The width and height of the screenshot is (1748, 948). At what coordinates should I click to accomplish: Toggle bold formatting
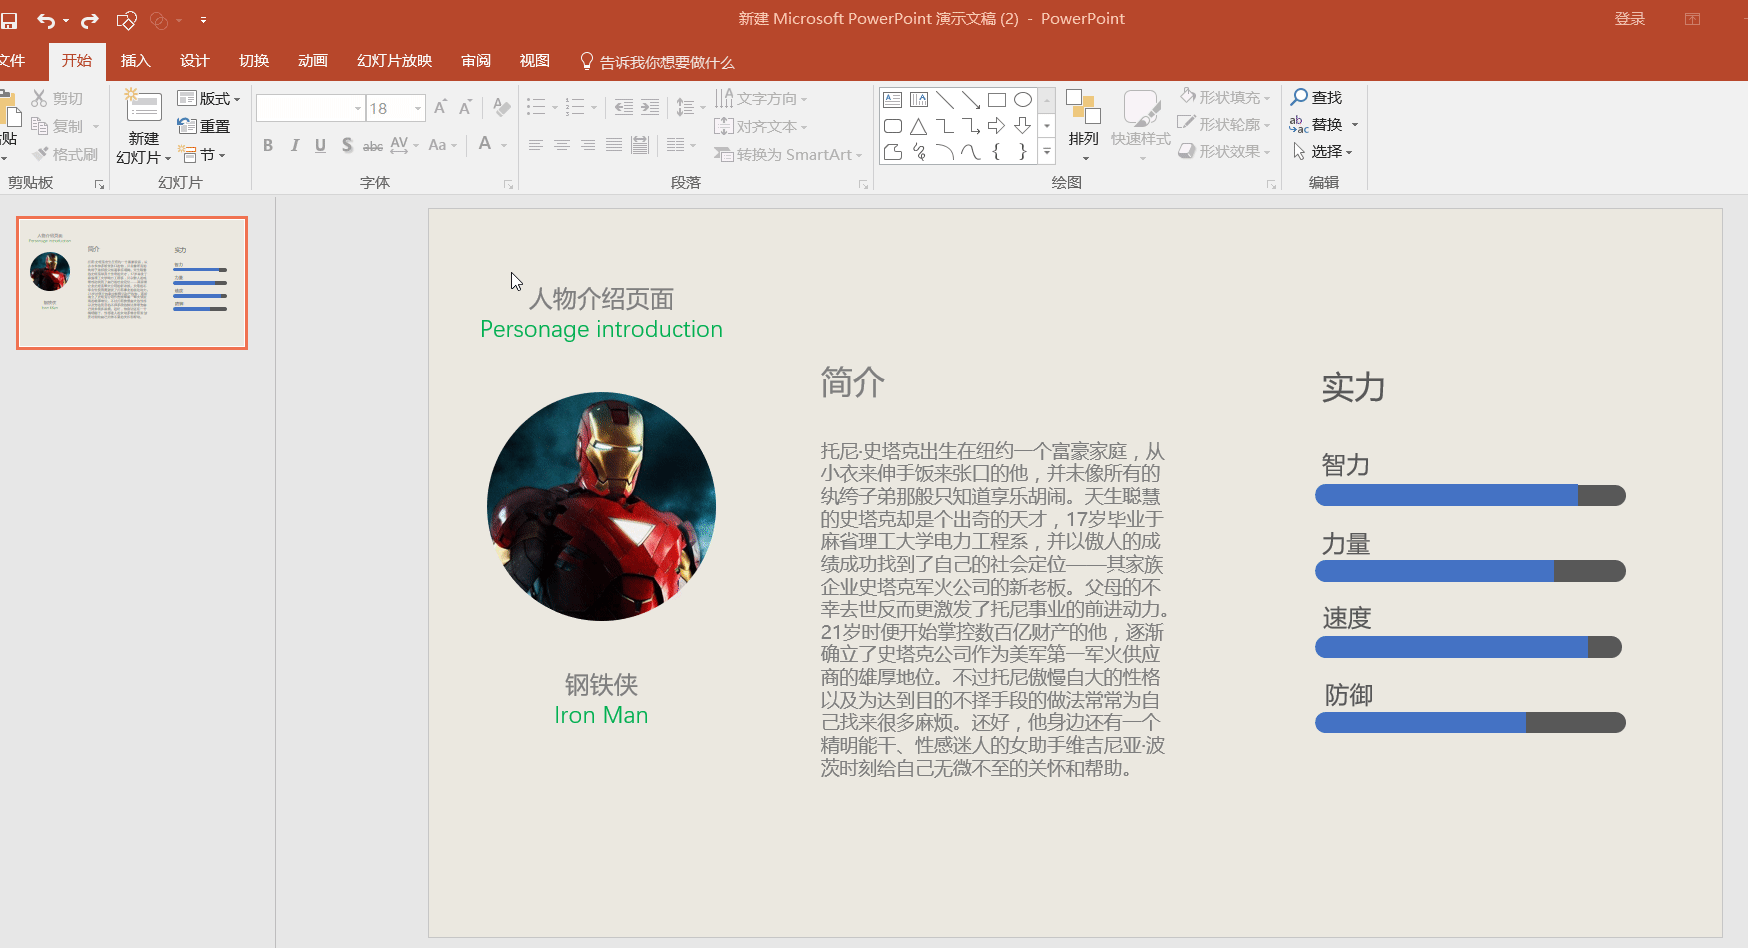coord(268,146)
